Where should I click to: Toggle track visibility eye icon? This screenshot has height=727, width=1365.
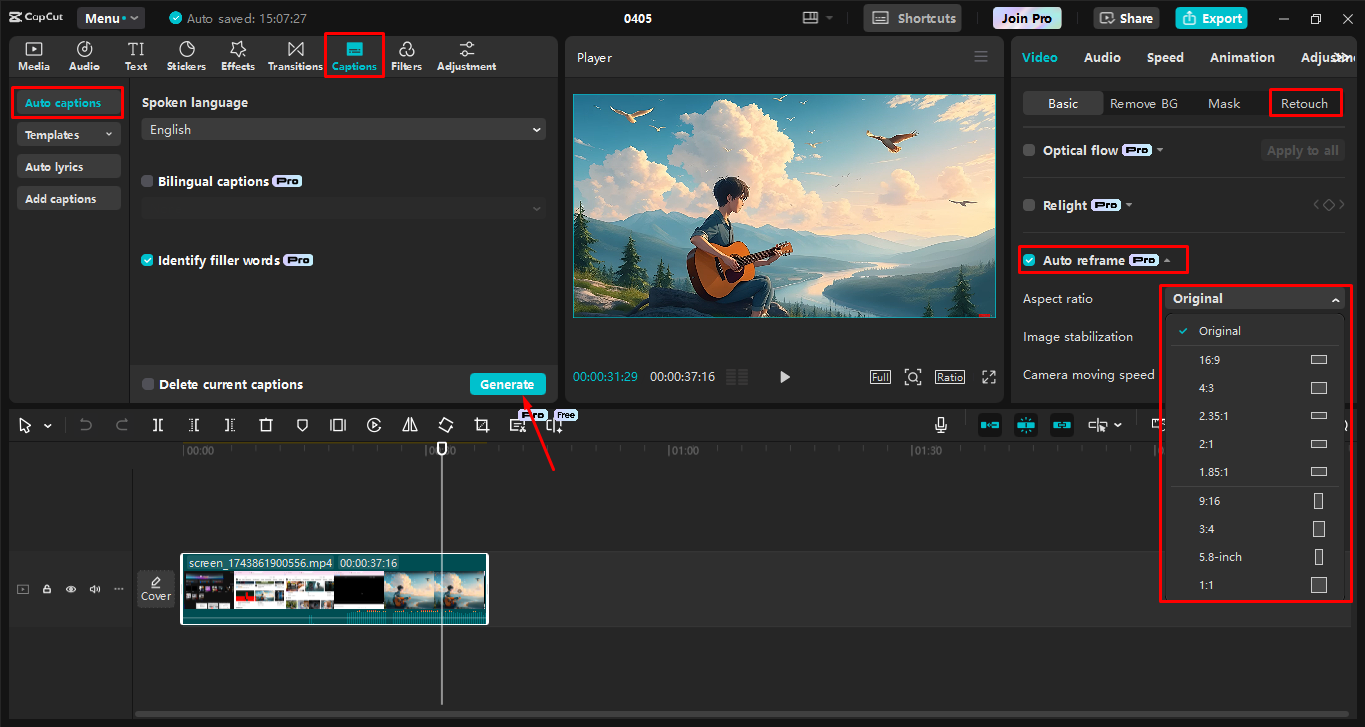[71, 589]
